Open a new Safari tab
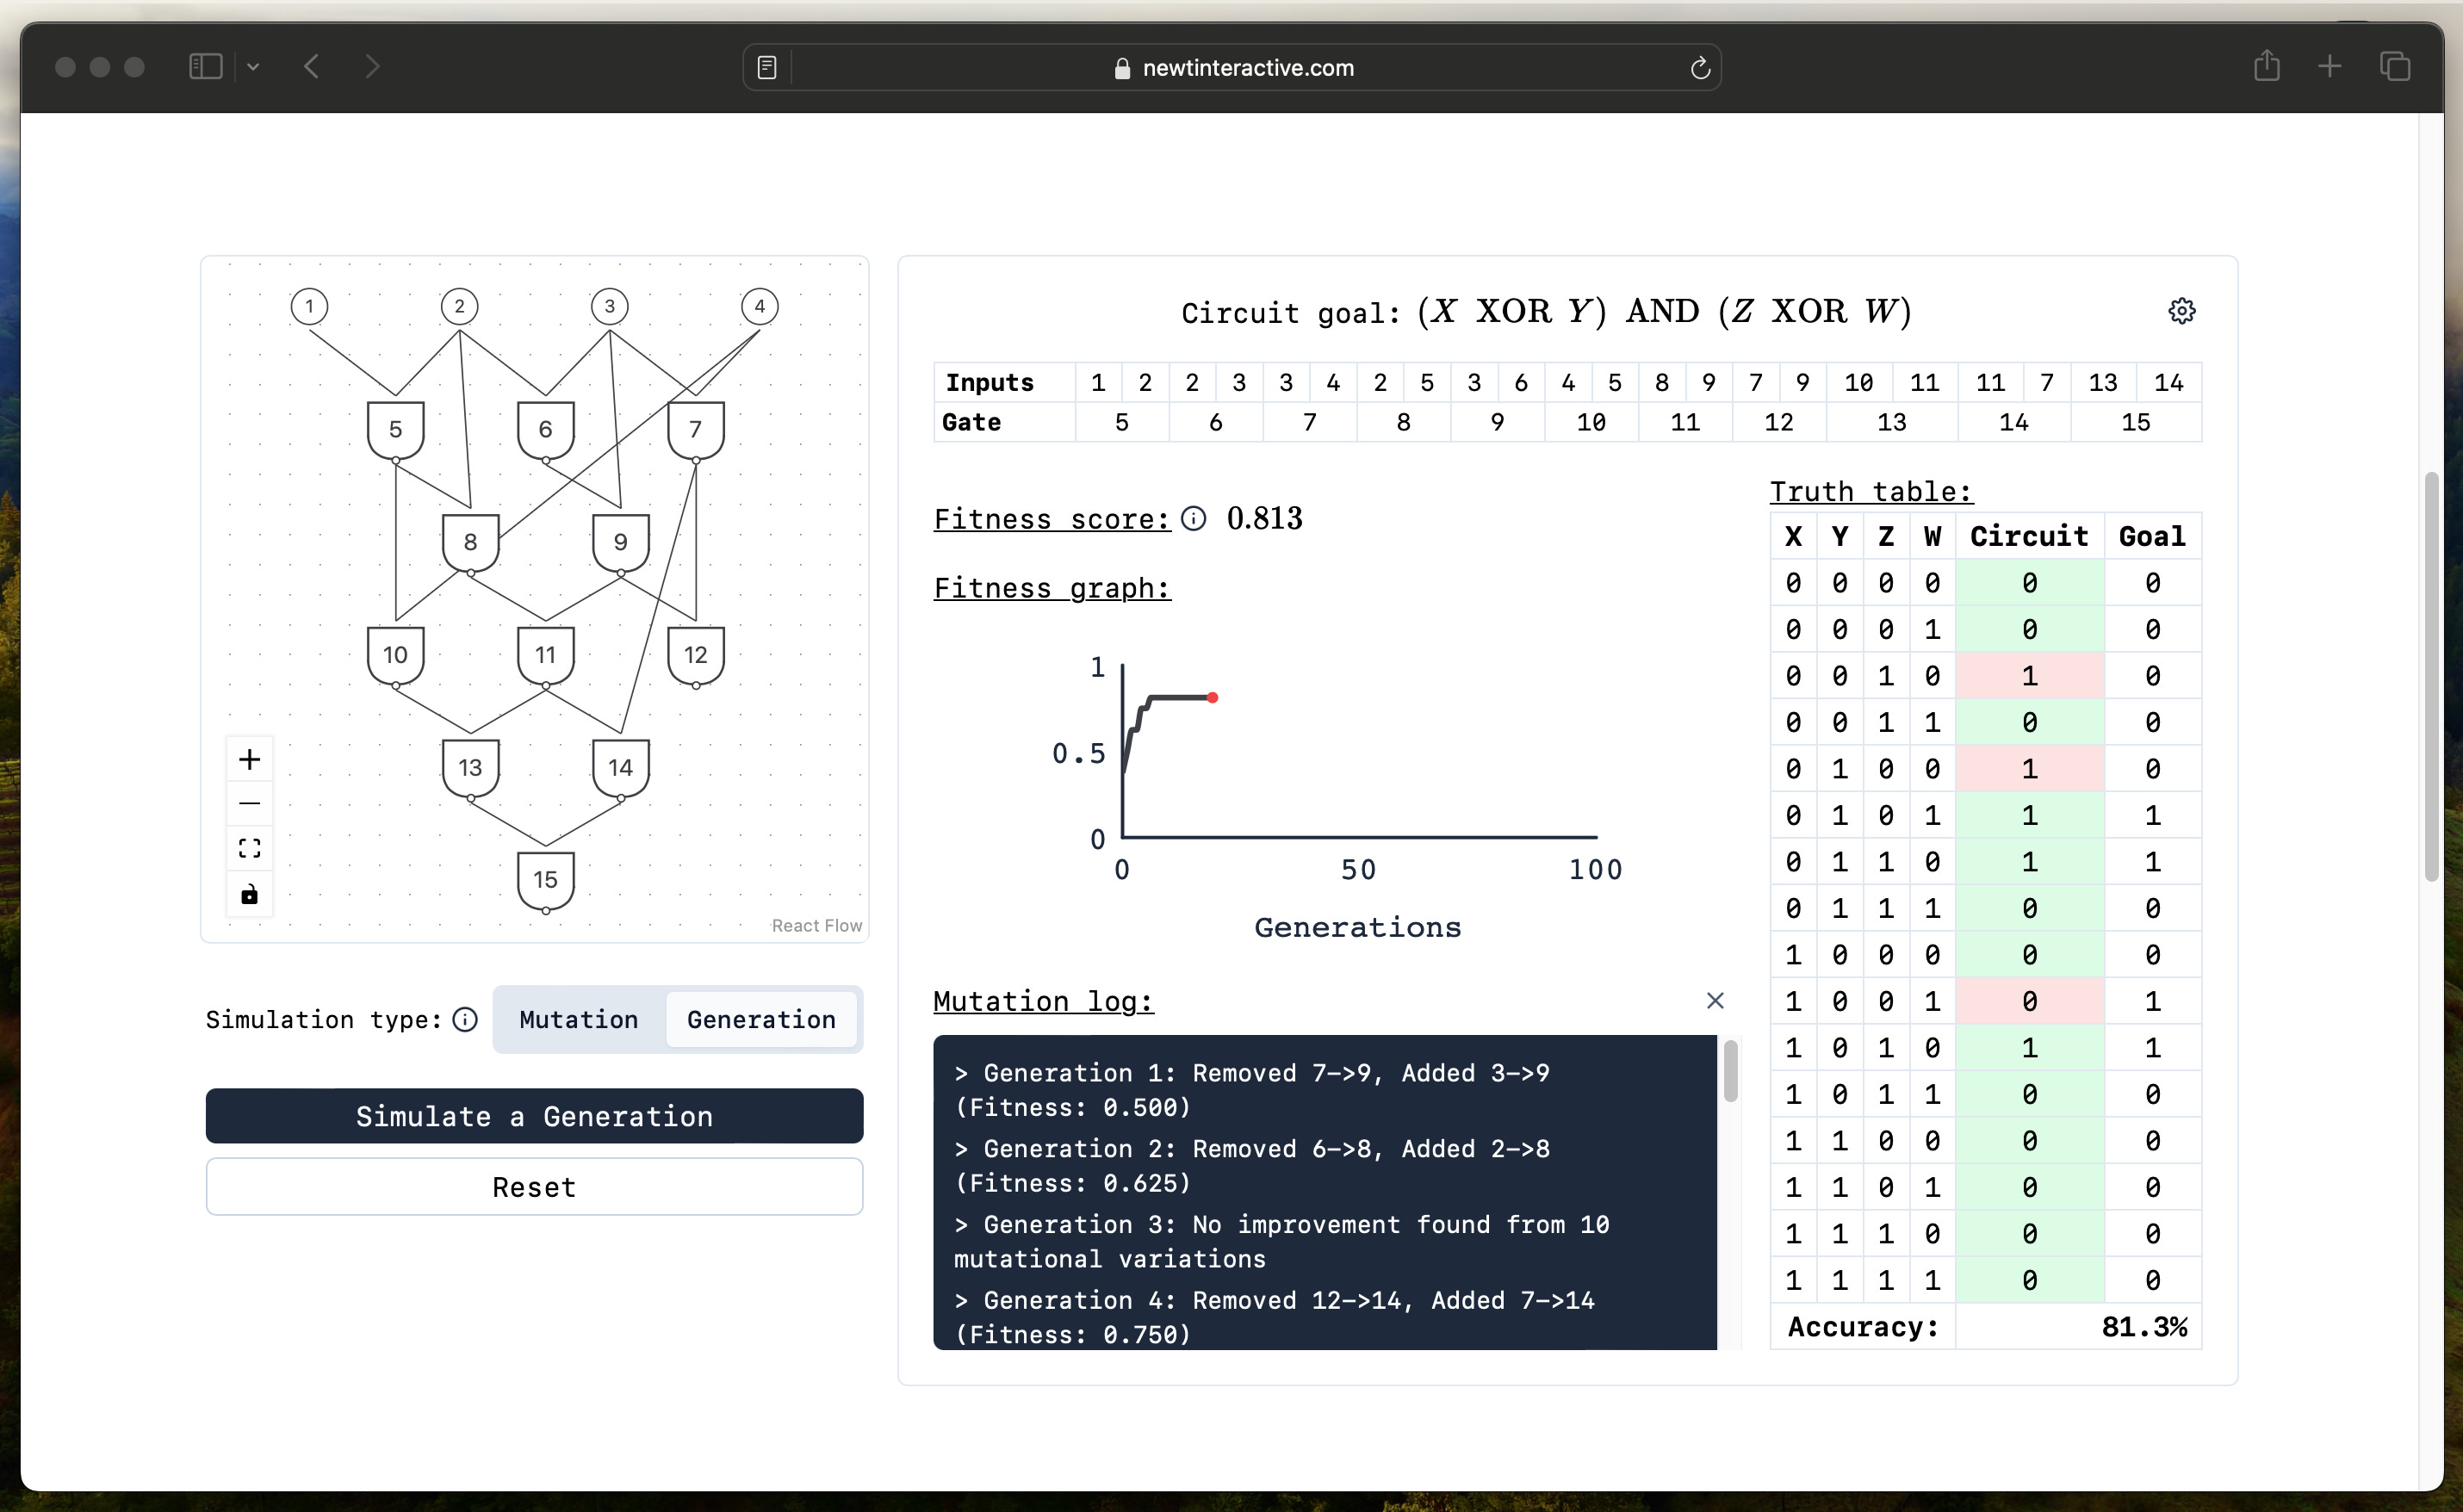This screenshot has height=1512, width=2463. click(x=2329, y=66)
